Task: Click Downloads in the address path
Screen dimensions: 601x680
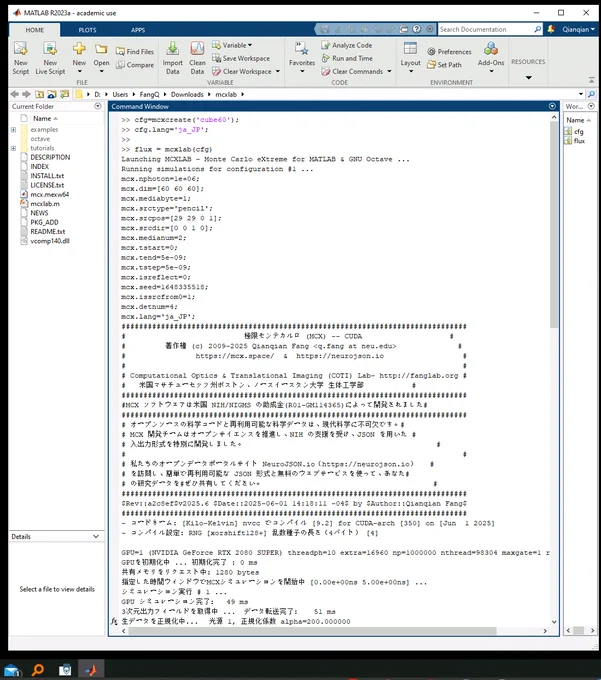Action: coord(187,94)
